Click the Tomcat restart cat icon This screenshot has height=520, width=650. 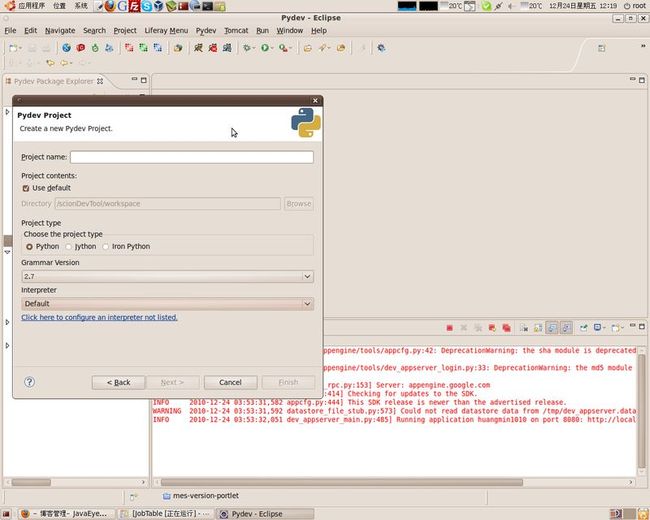[227, 48]
